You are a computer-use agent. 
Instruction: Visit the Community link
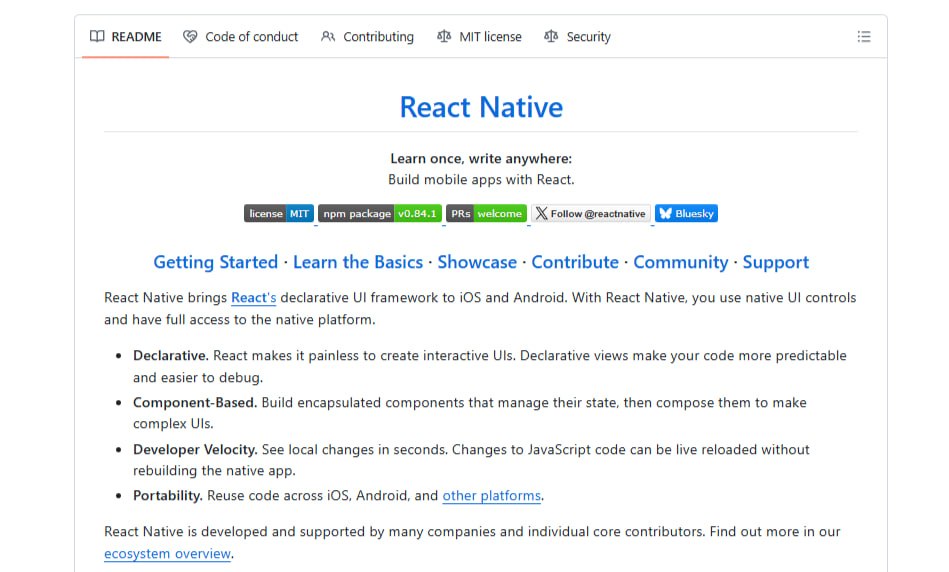click(680, 262)
